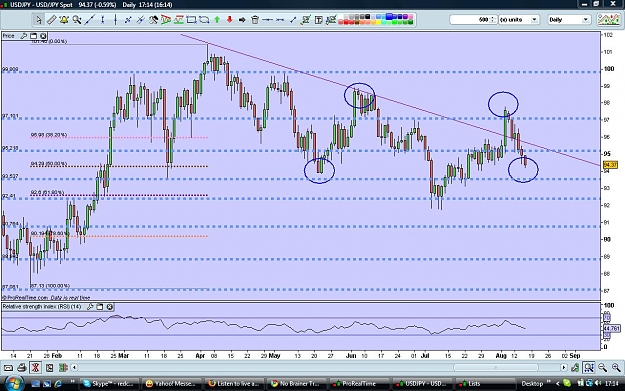
Task: Select the text T tool
Action: pos(318,20)
